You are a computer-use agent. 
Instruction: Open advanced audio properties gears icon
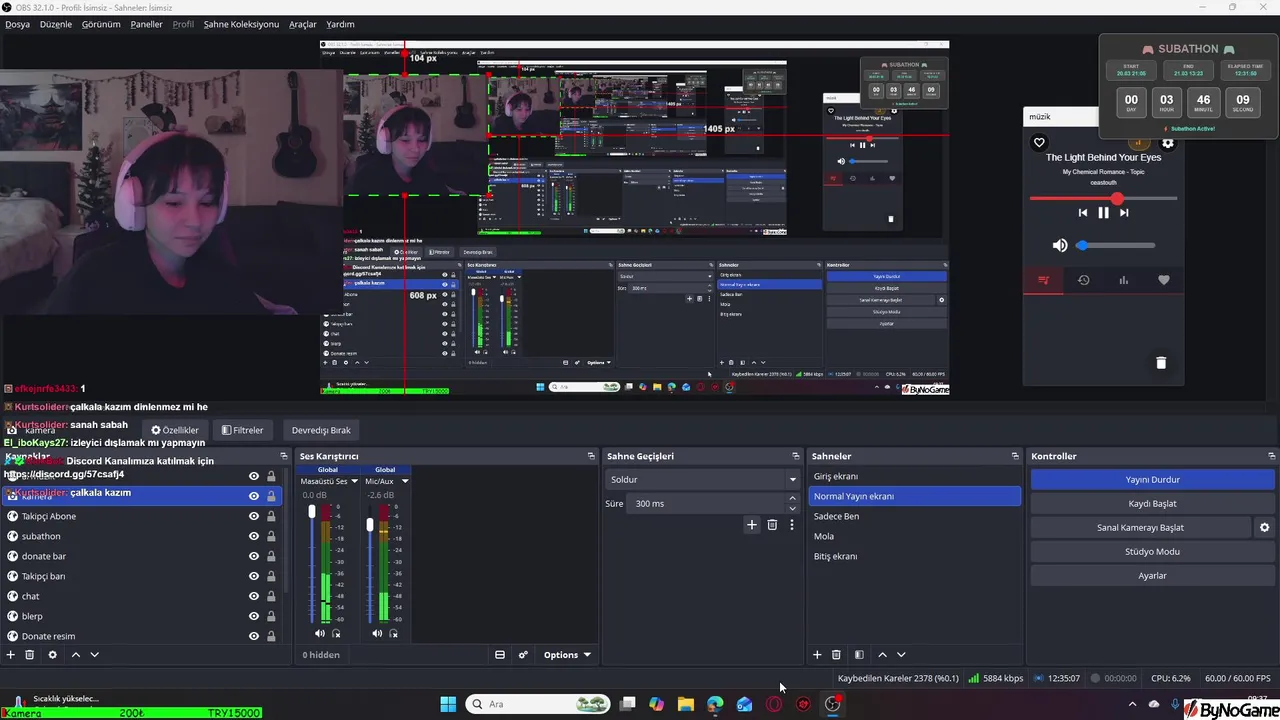[522, 655]
